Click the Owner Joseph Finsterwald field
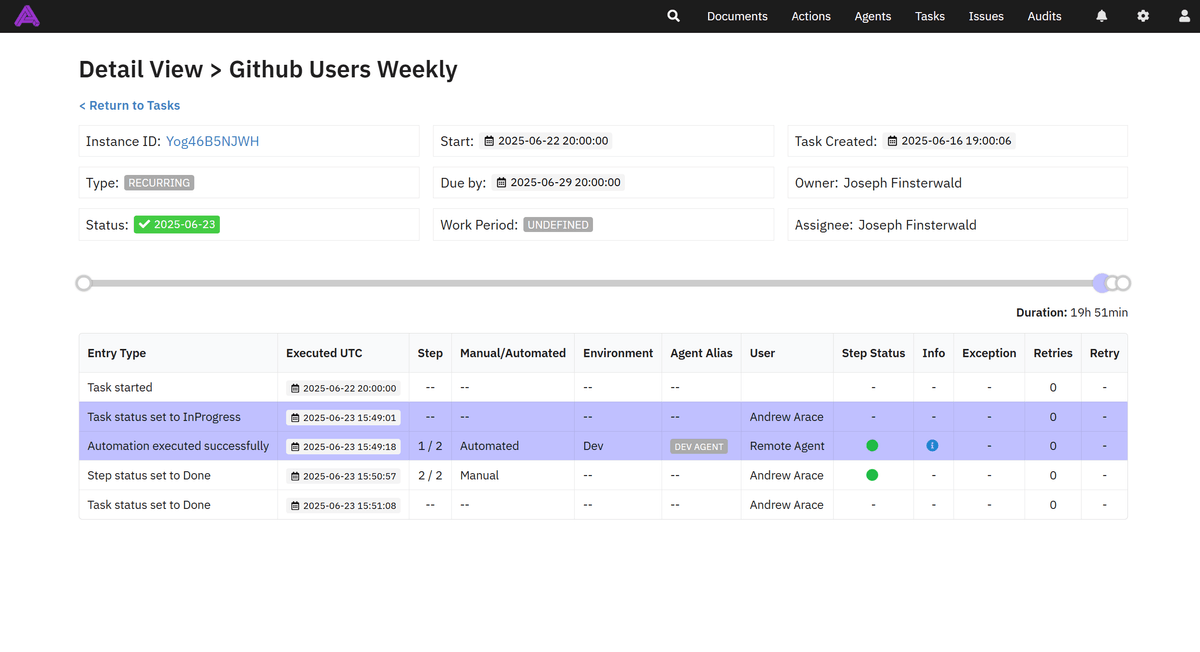This screenshot has width=1200, height=652. [x=958, y=183]
